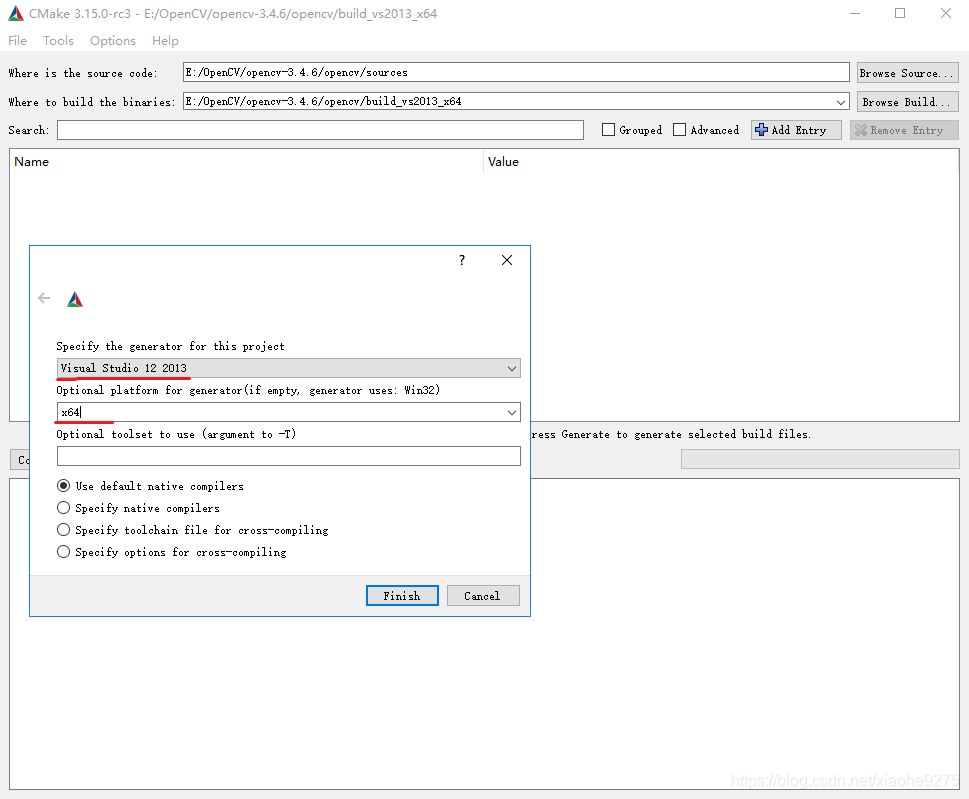Screen dimensions: 969x799
Task: Close the CMake main window
Action: tap(946, 13)
